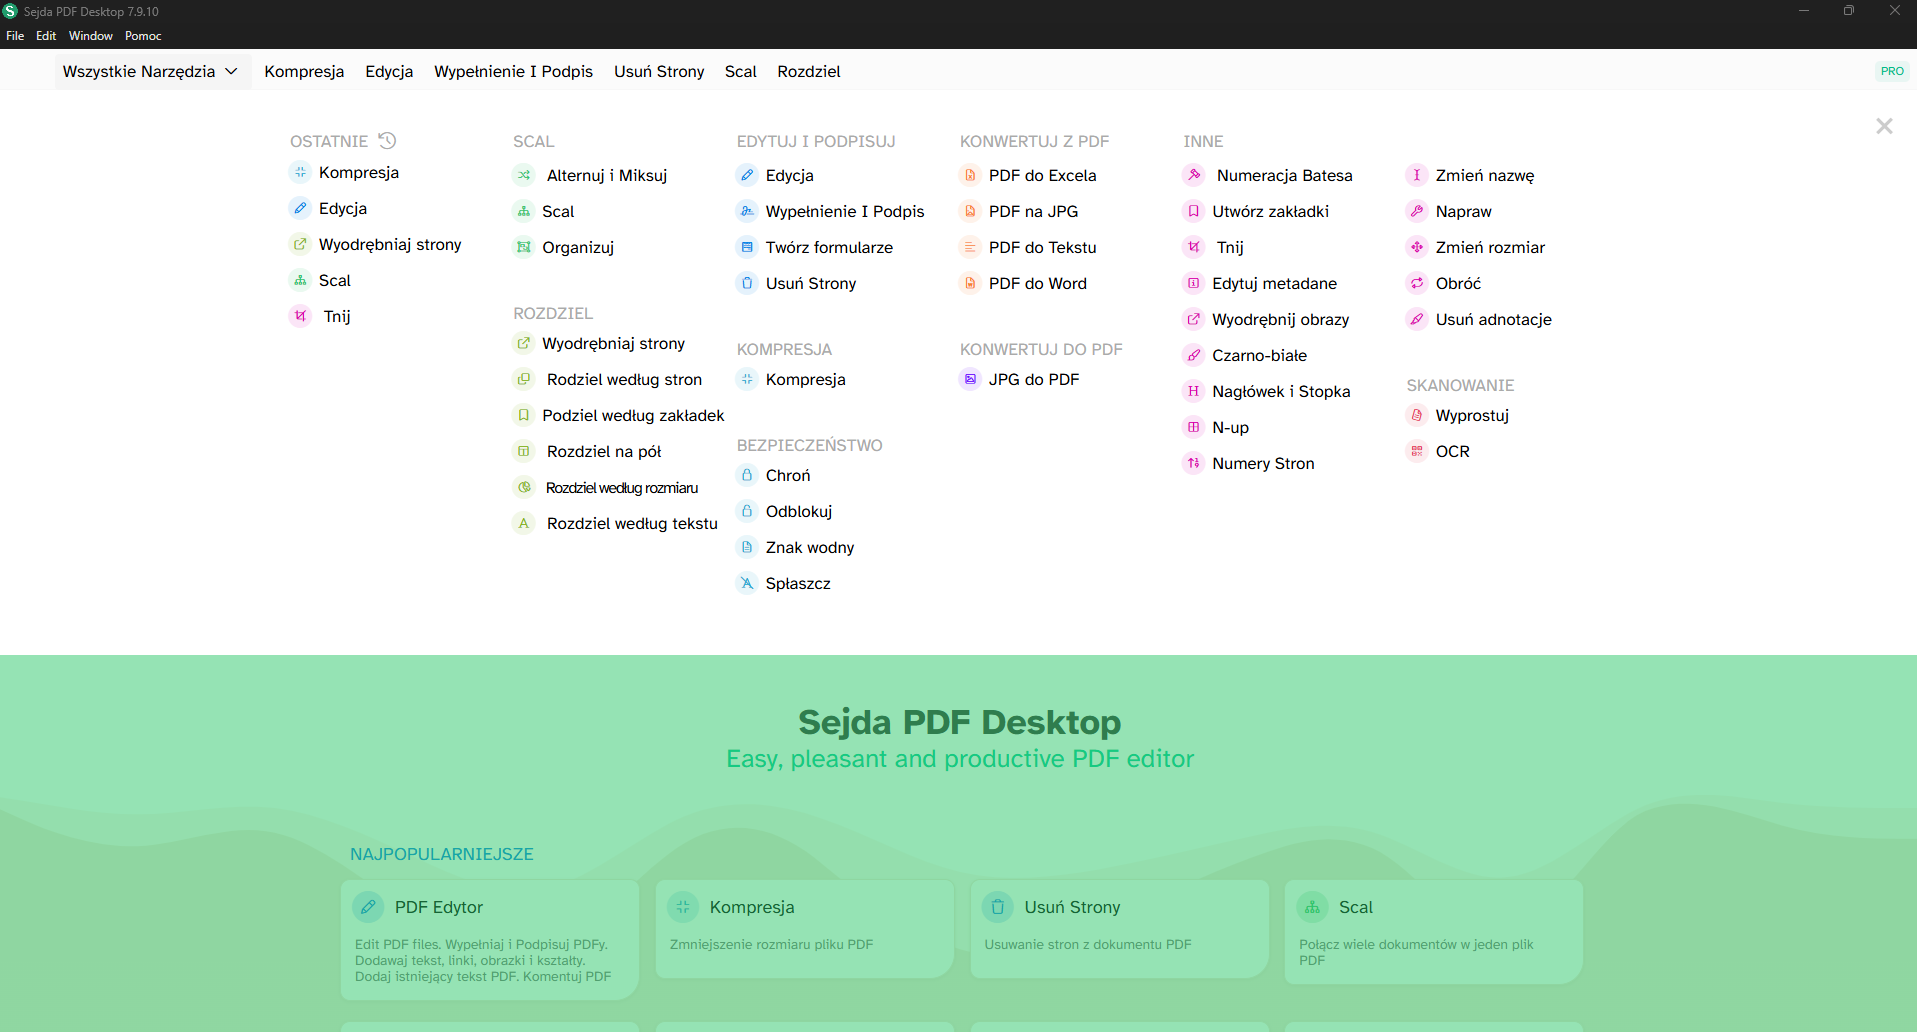Select Scal in the top toolbar
The image size is (1917, 1032).
tap(741, 71)
